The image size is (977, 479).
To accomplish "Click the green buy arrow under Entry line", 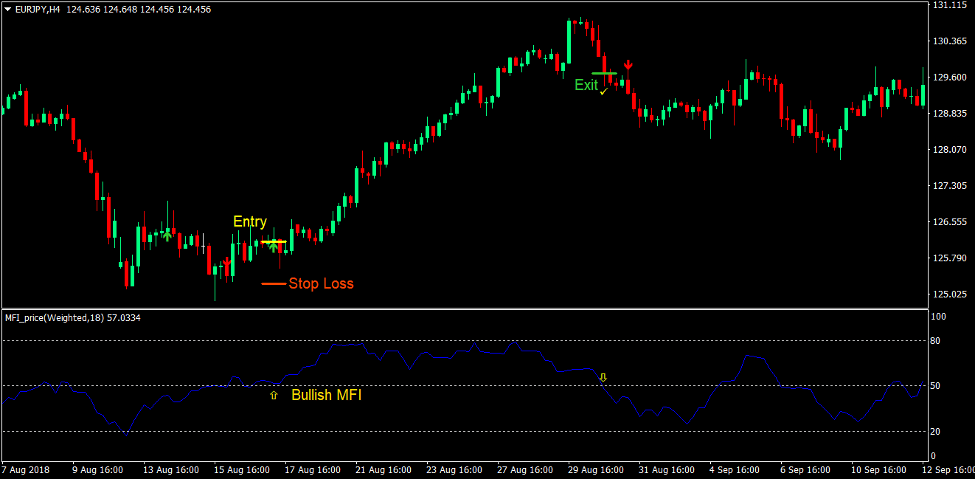I will point(273,247).
